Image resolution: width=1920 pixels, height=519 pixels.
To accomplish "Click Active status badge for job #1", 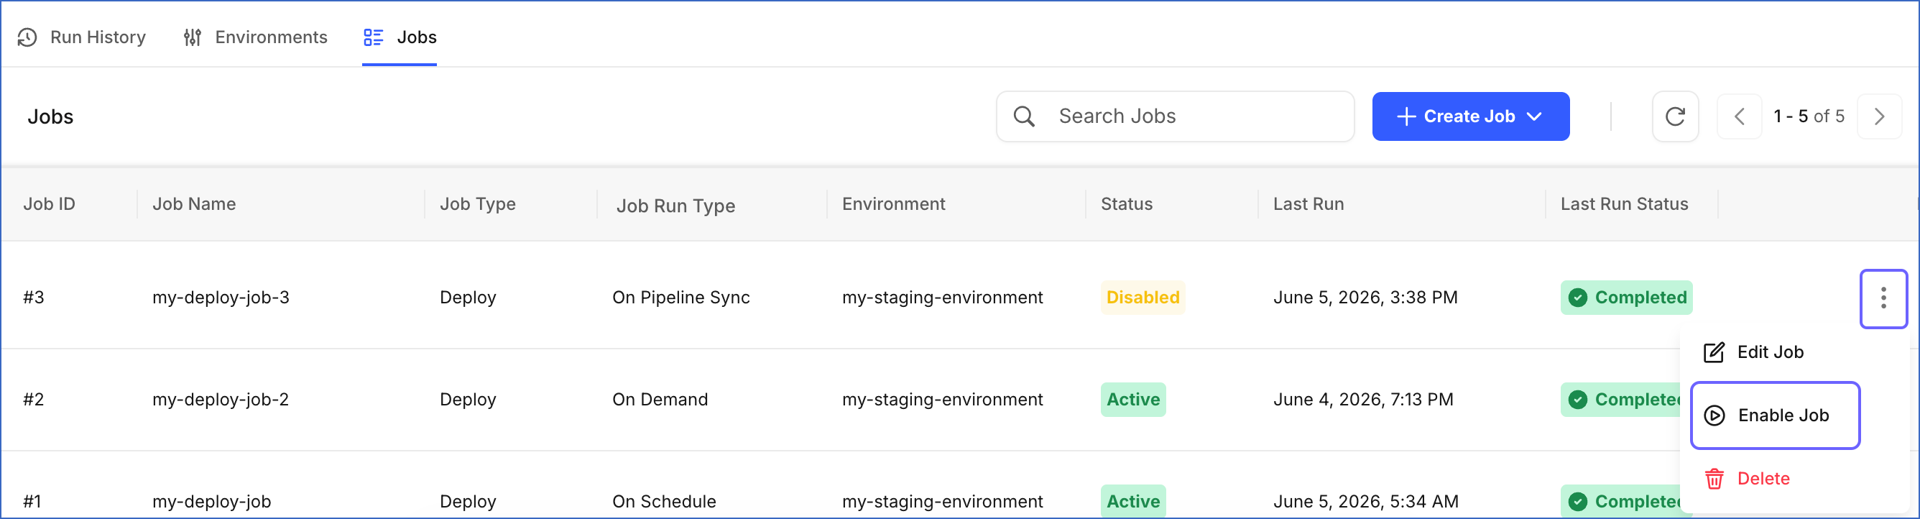I will click(x=1133, y=501).
